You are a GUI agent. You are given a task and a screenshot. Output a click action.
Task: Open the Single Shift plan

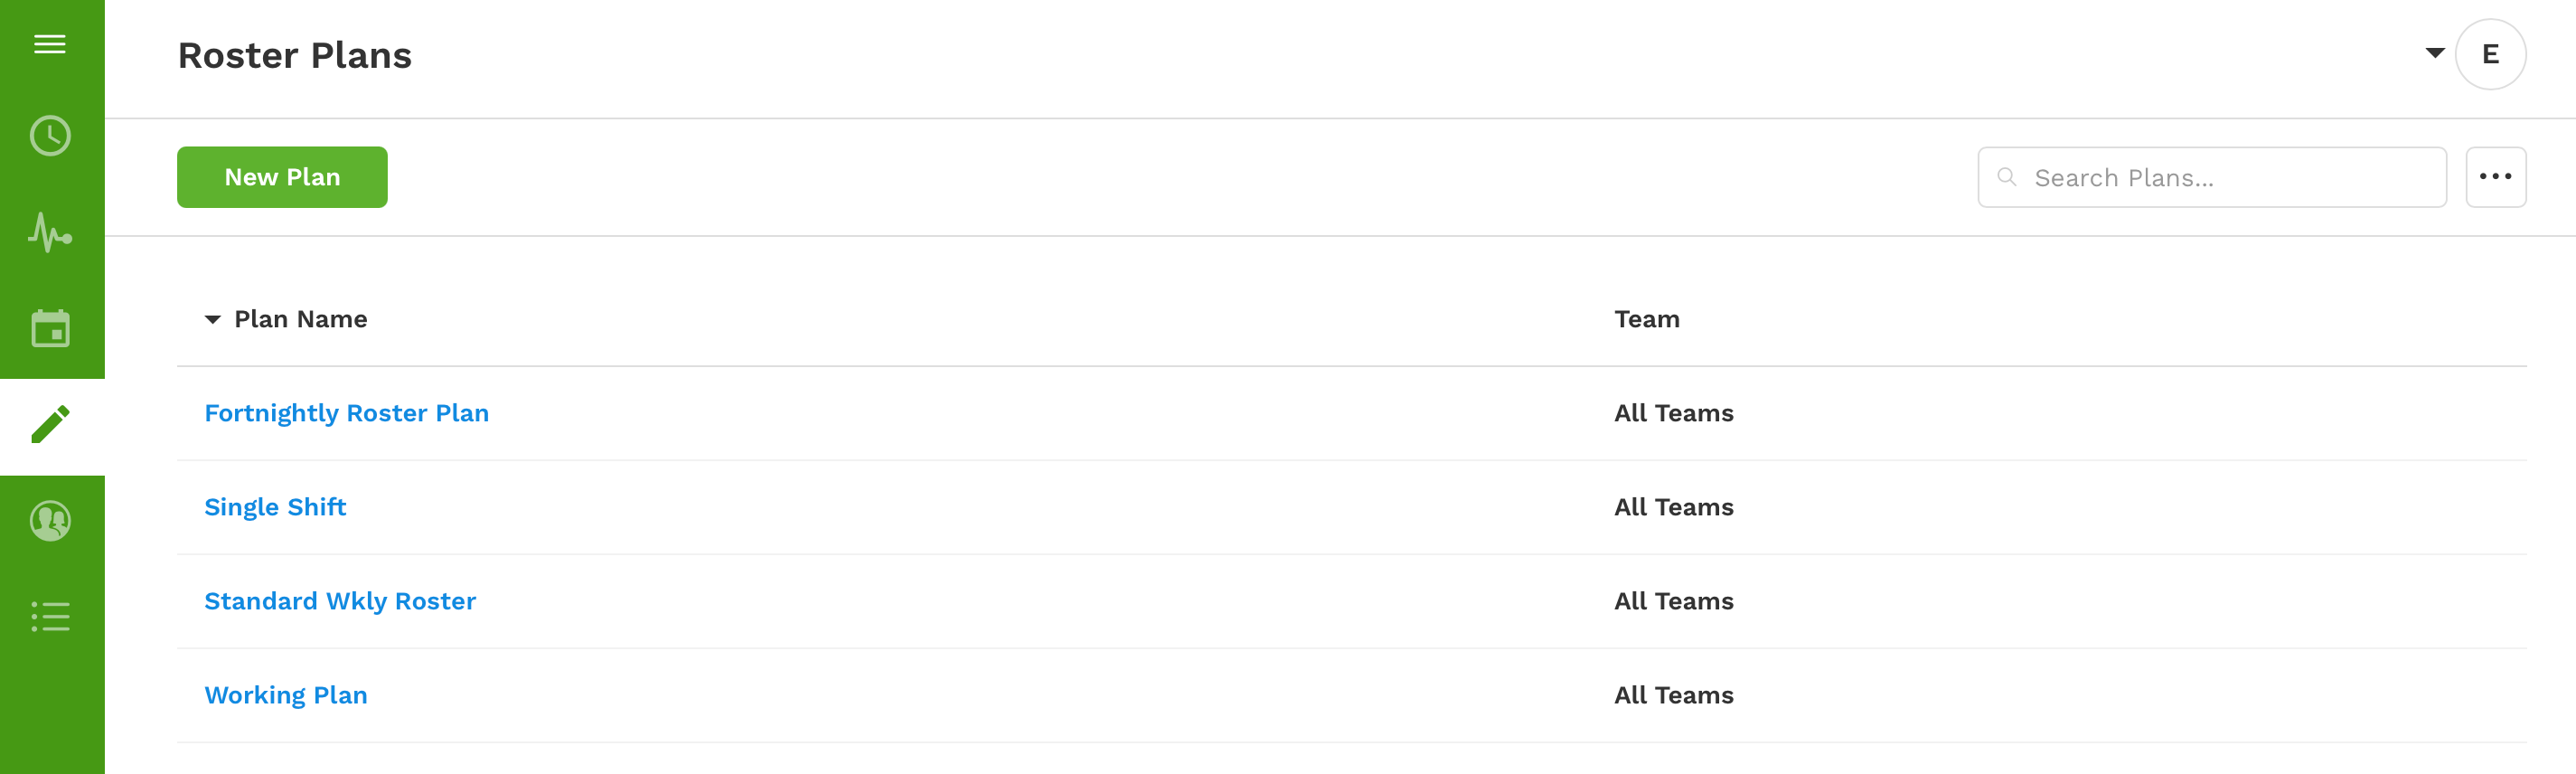point(275,507)
